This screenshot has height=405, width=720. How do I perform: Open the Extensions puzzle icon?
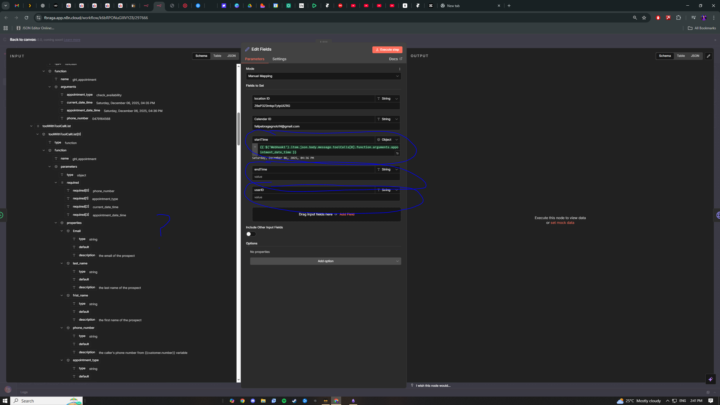678,17
